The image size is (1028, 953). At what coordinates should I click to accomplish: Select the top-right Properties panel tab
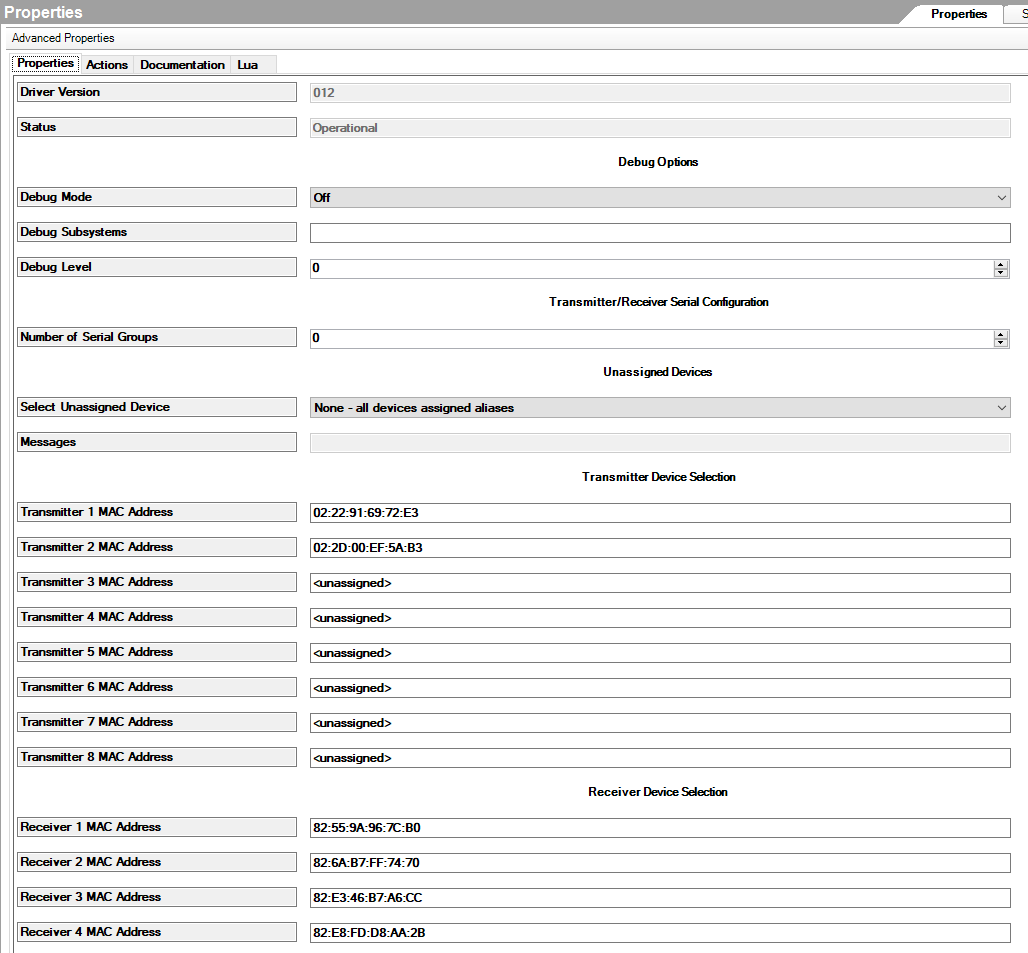959,14
